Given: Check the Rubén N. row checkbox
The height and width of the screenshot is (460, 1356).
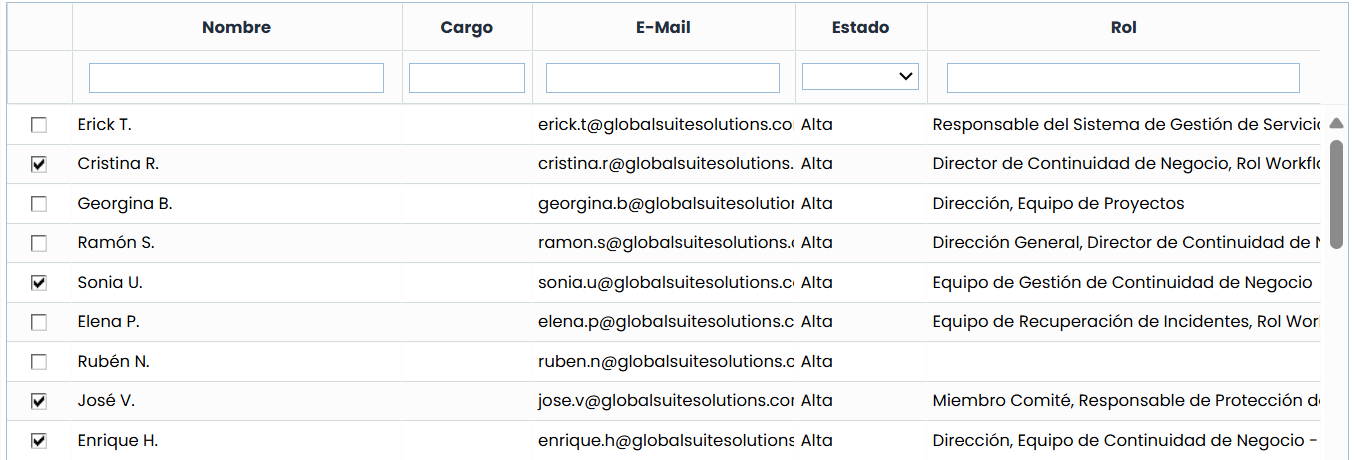Looking at the screenshot, I should click(x=39, y=362).
